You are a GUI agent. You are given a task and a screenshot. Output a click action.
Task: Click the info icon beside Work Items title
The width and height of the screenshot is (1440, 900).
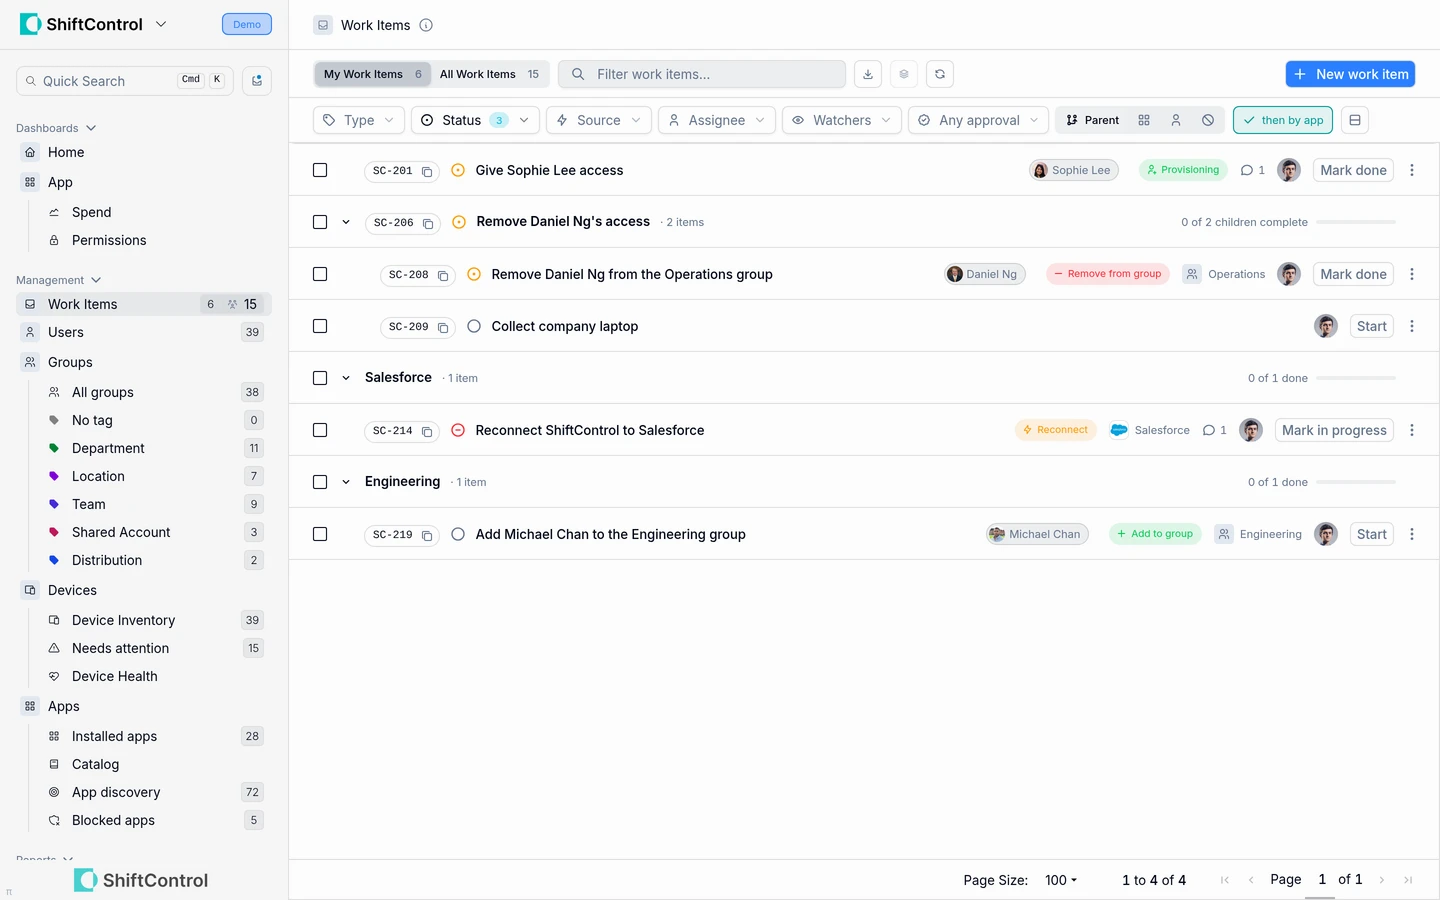click(x=426, y=25)
